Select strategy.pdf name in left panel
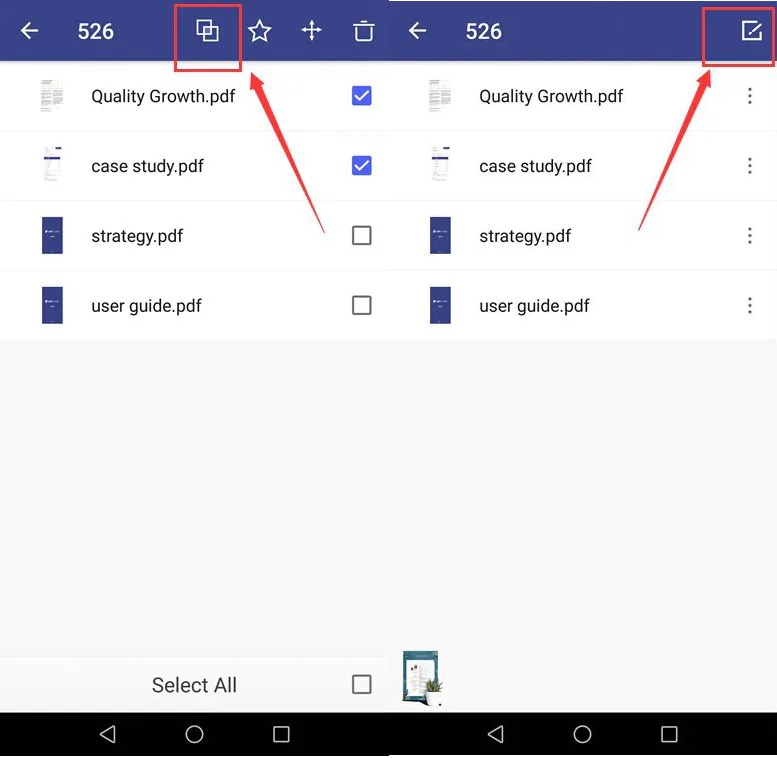The height and width of the screenshot is (758, 777). [137, 236]
